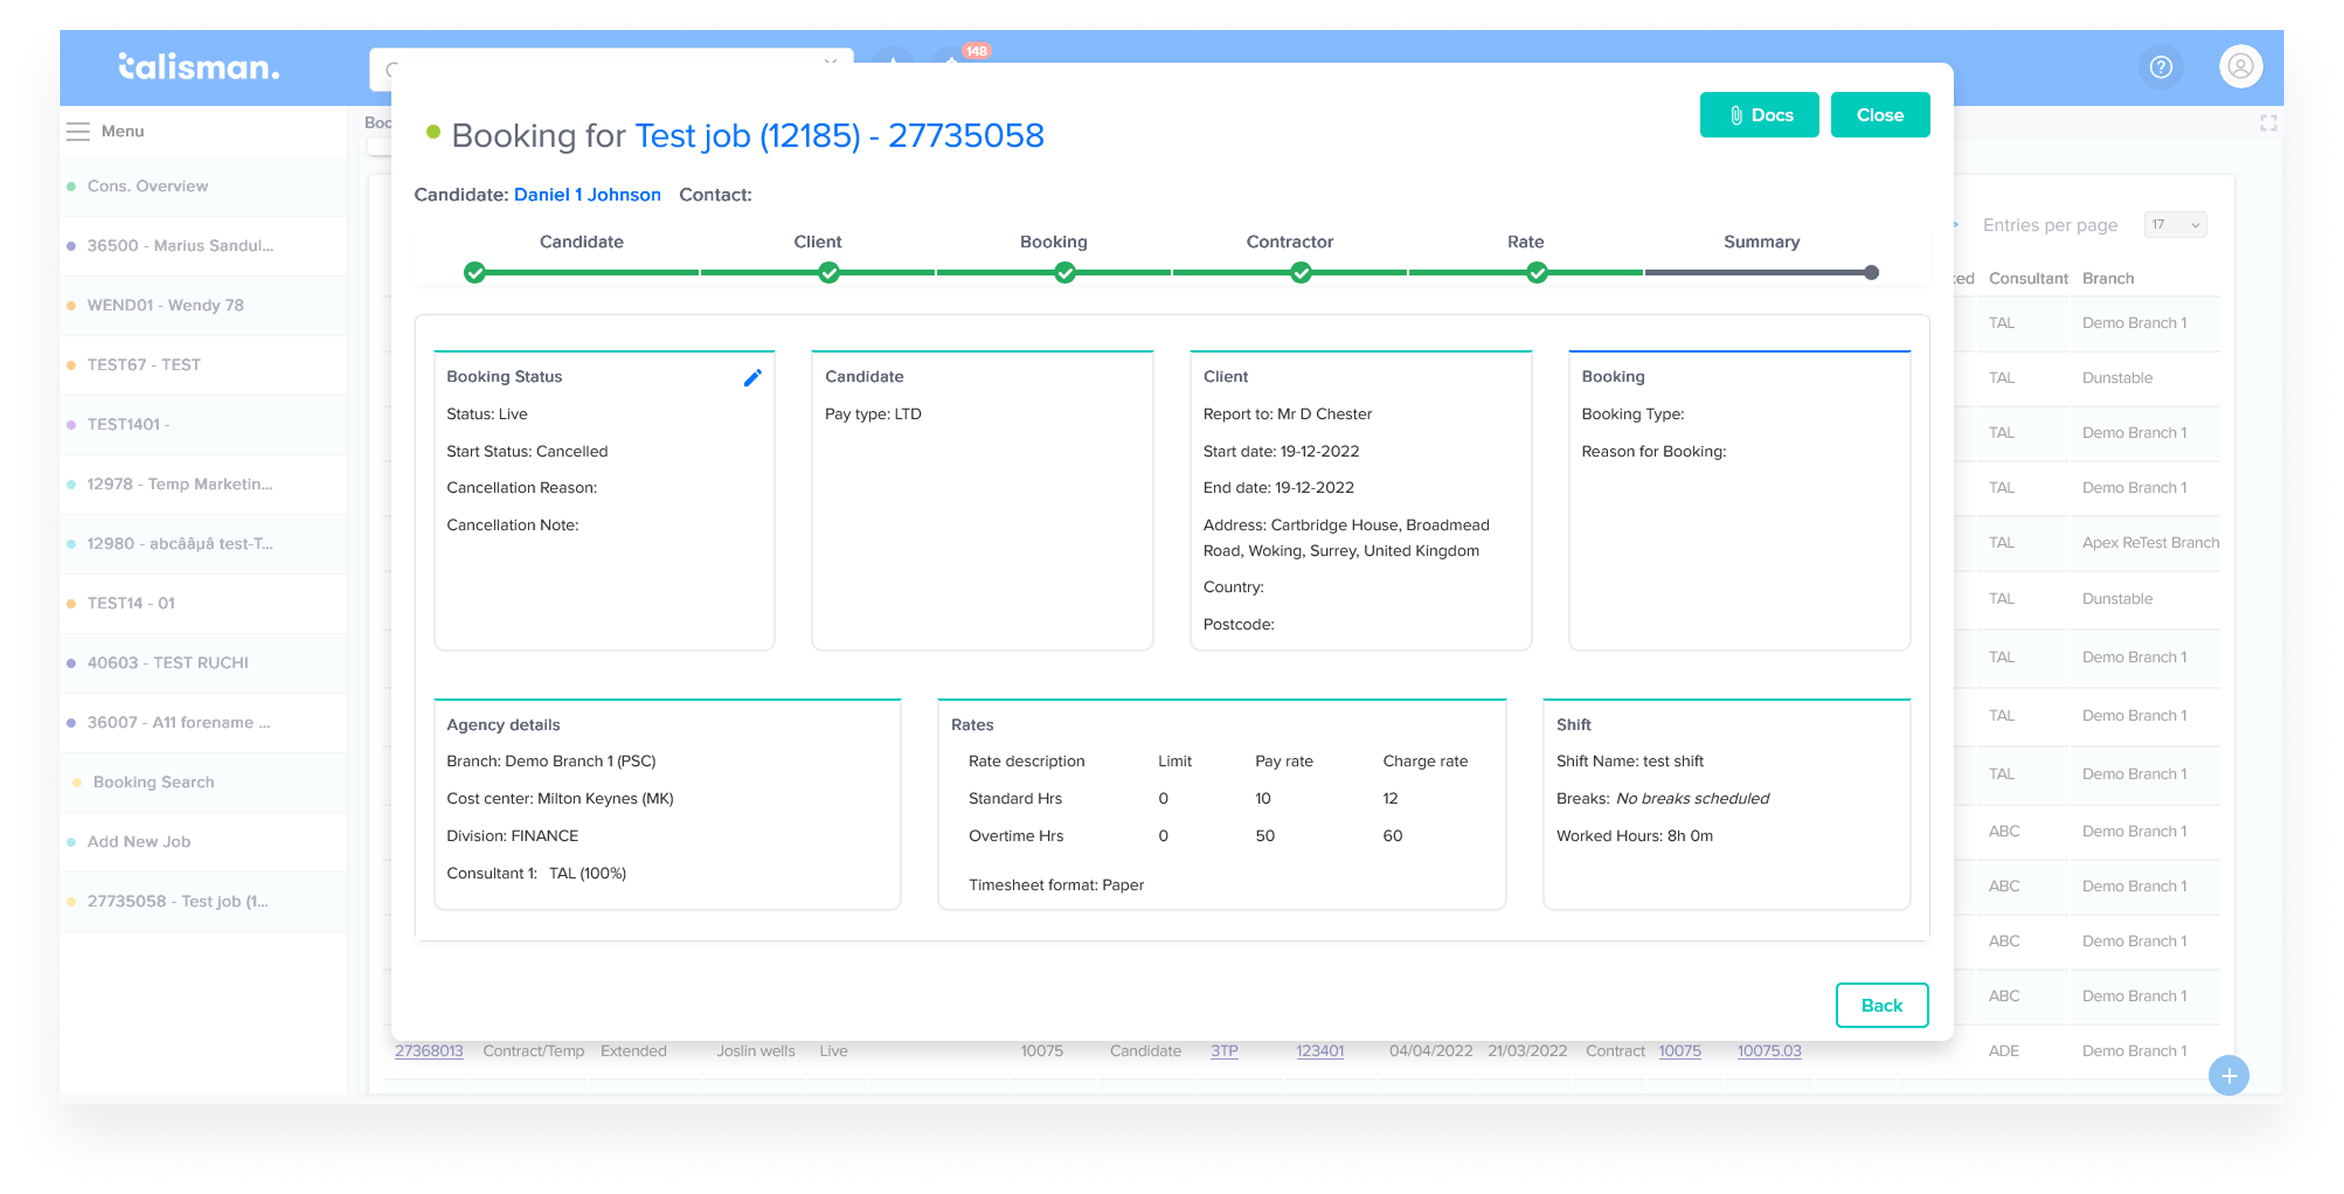
Task: Open the Daniel 1 Johnson candidate link
Action: (587, 194)
